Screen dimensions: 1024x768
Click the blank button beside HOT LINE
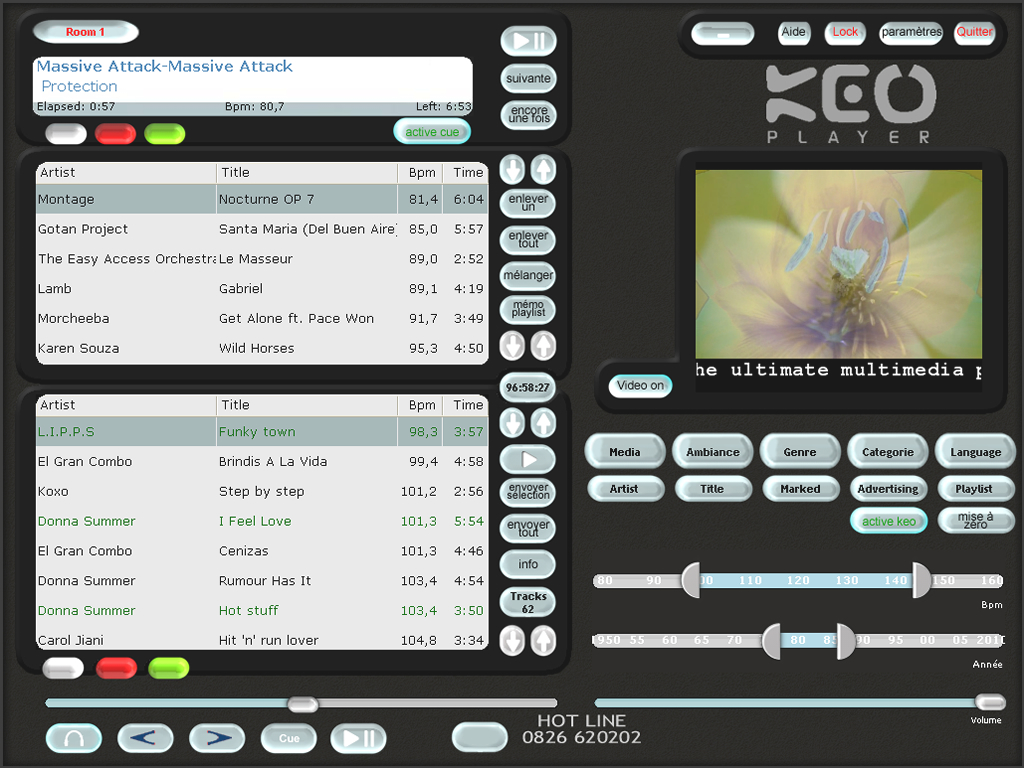[480, 737]
